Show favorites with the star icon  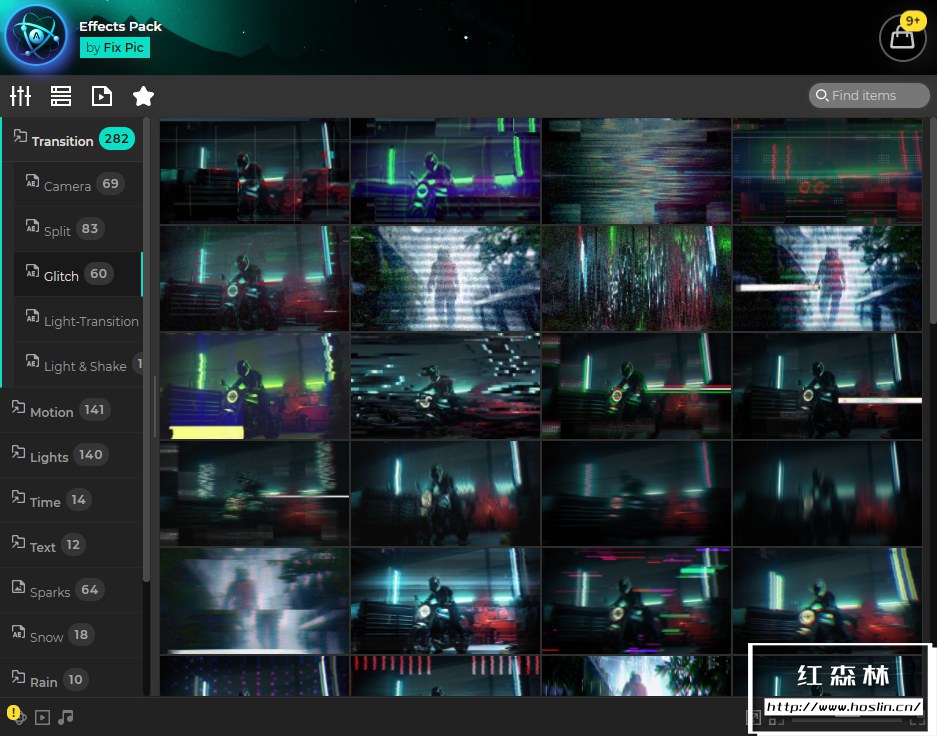click(x=143, y=96)
